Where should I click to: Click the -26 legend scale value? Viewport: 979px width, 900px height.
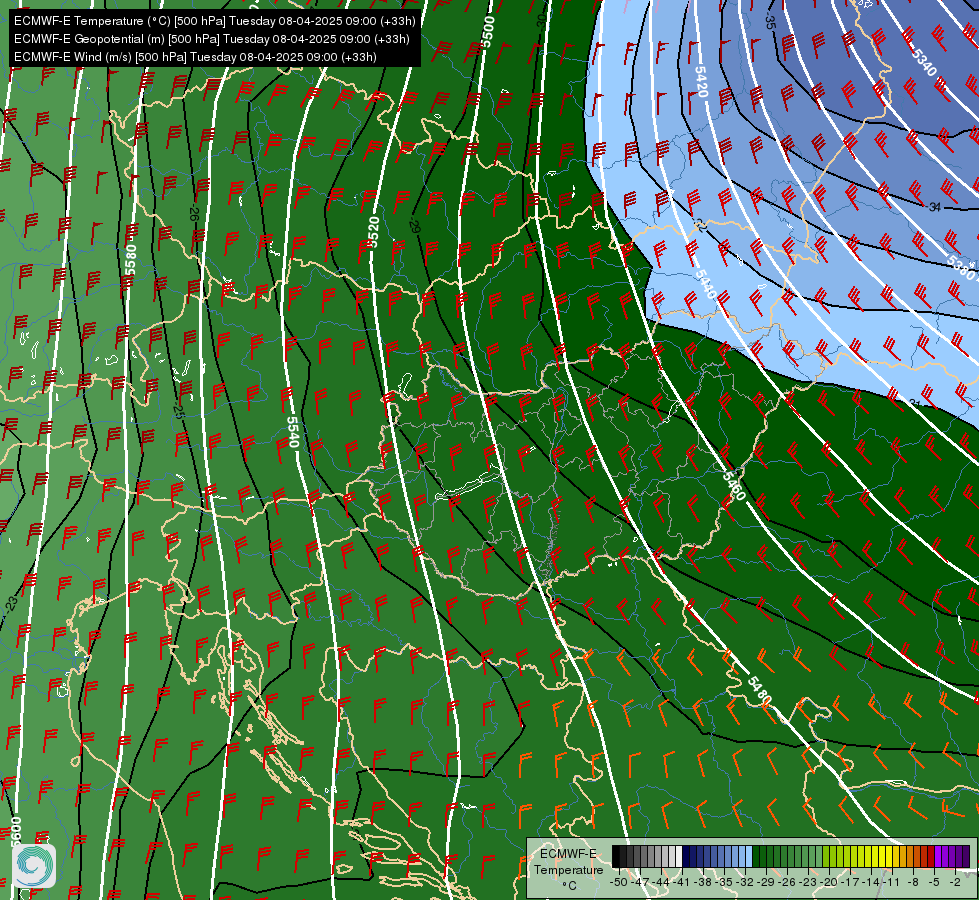[x=787, y=882]
